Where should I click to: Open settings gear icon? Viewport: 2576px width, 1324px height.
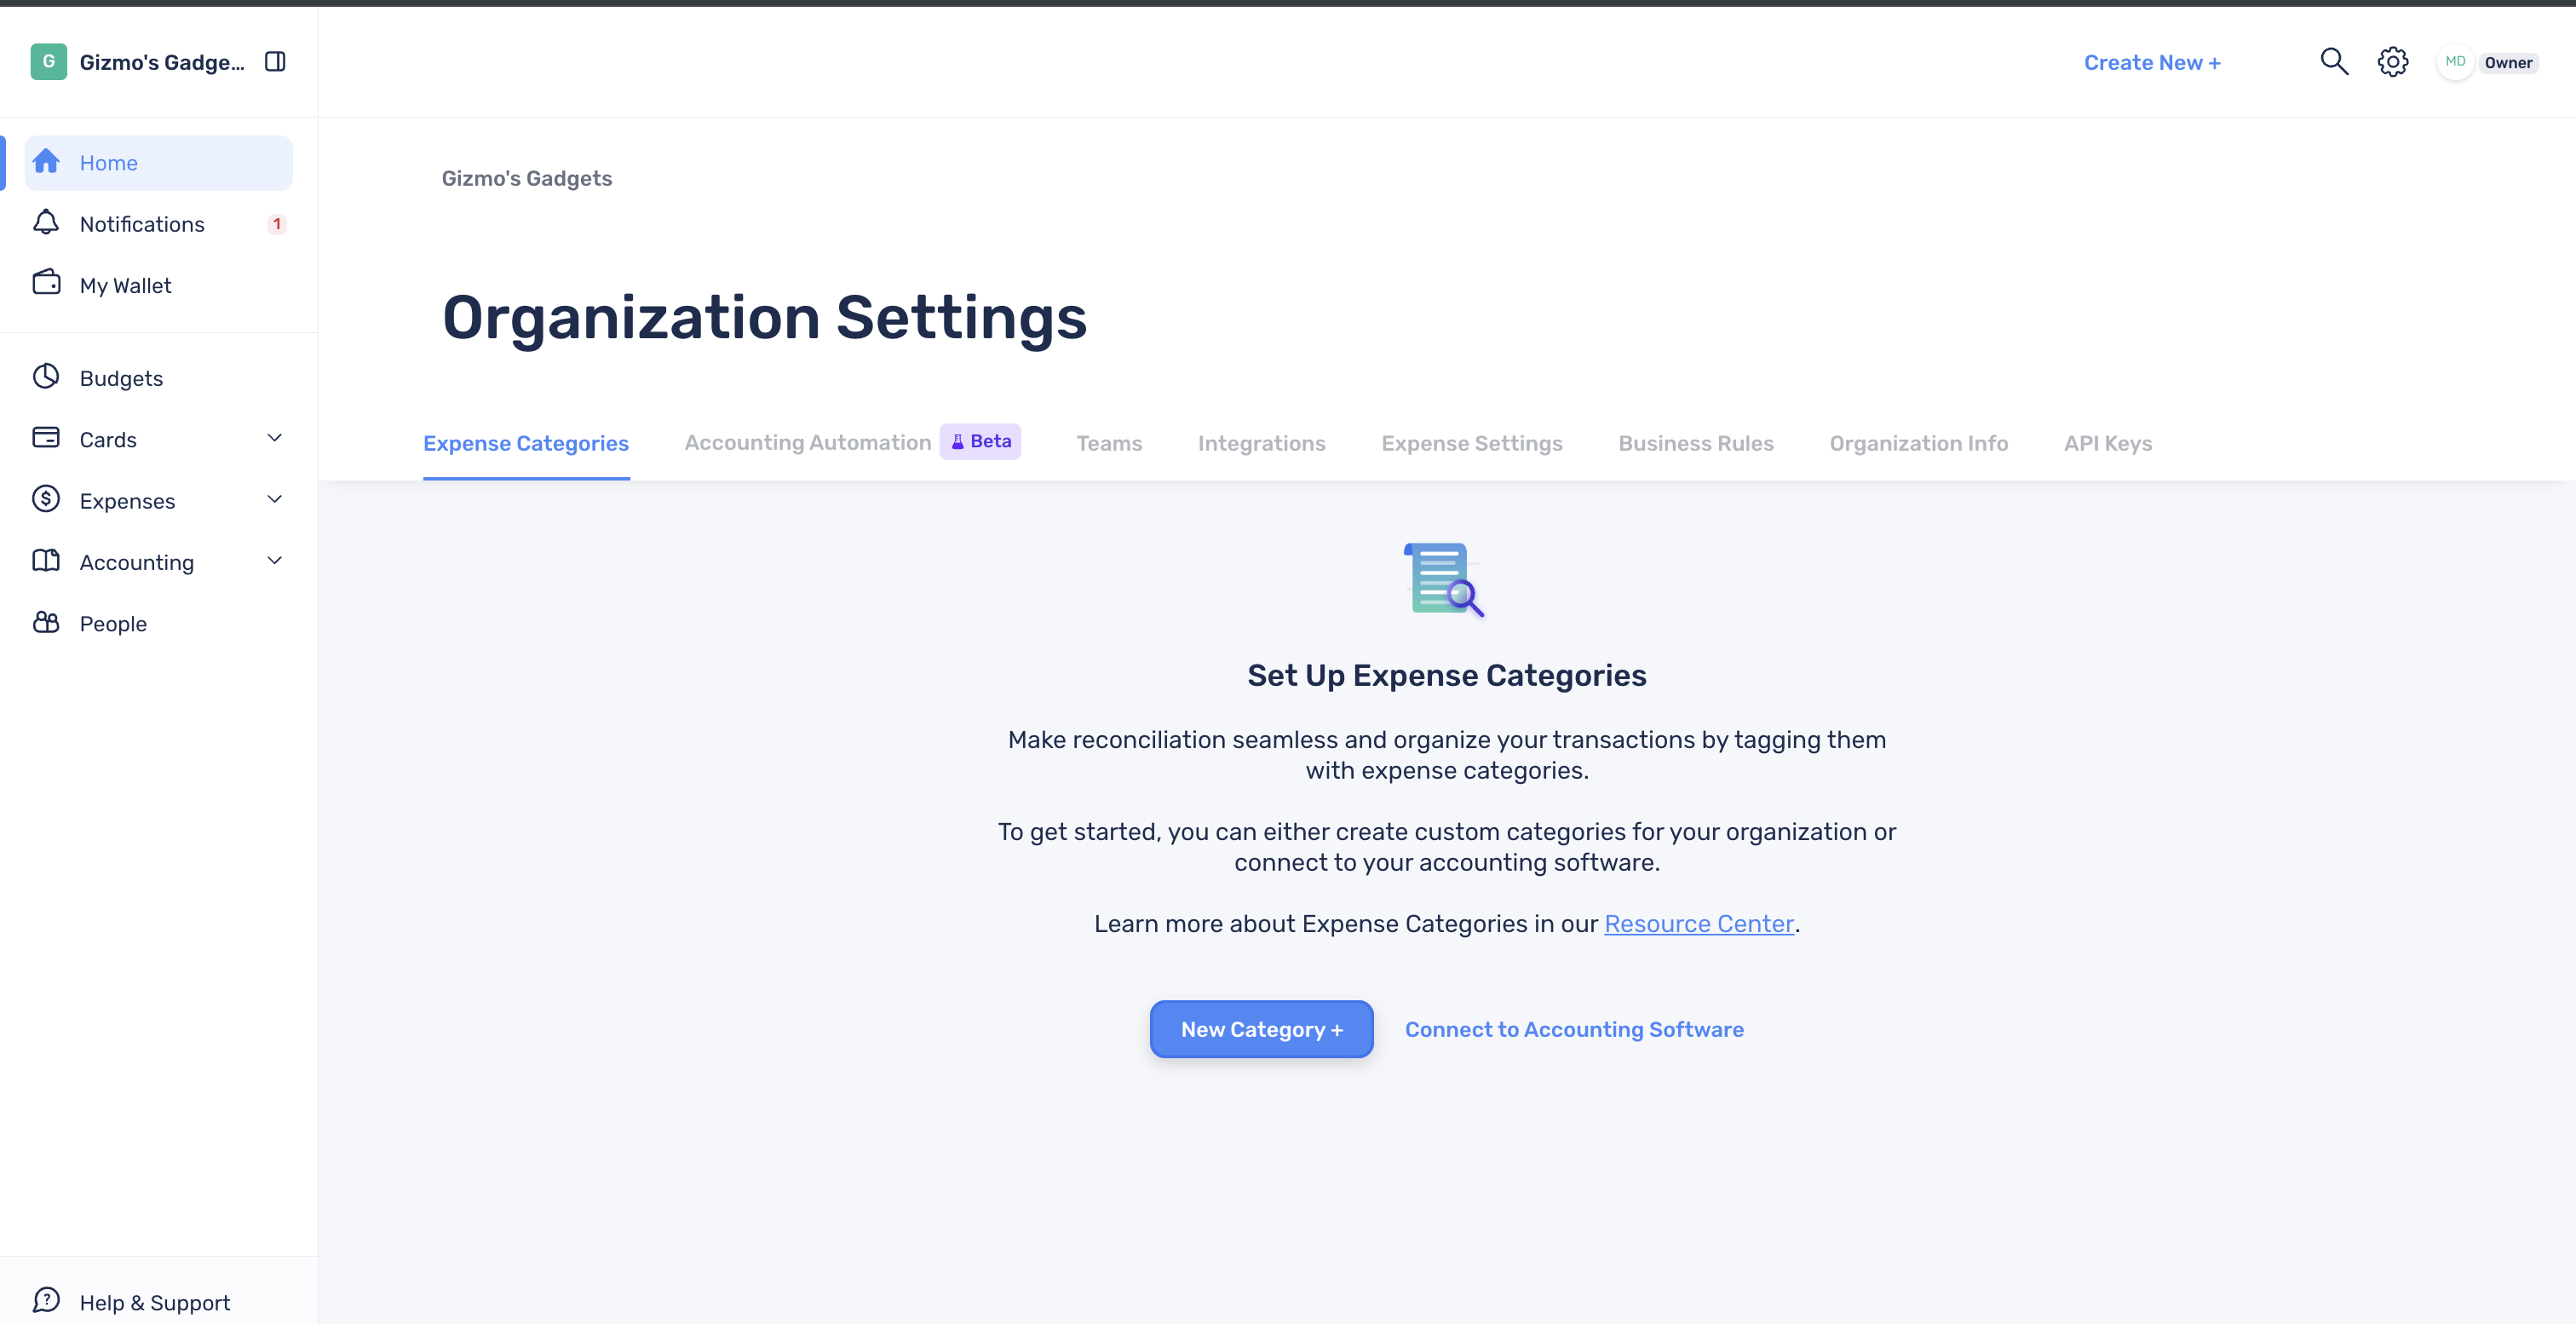pyautogui.click(x=2393, y=62)
